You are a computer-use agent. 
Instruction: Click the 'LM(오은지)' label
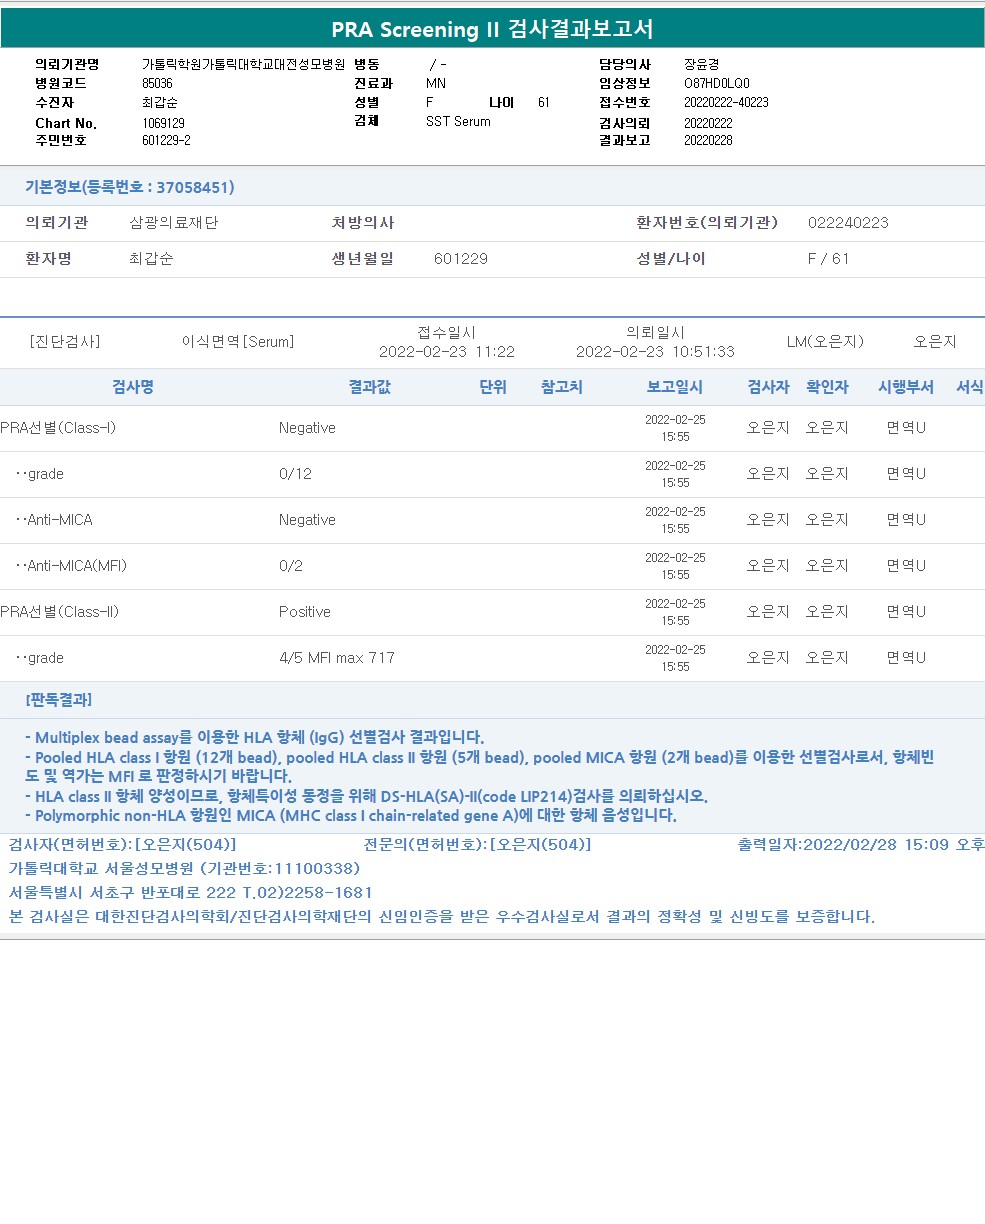(825, 342)
